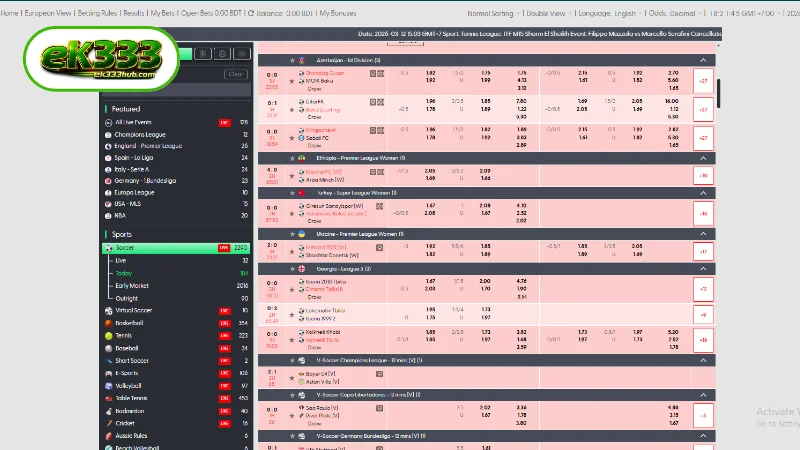Click the Table Tennis paddle icon

(109, 398)
